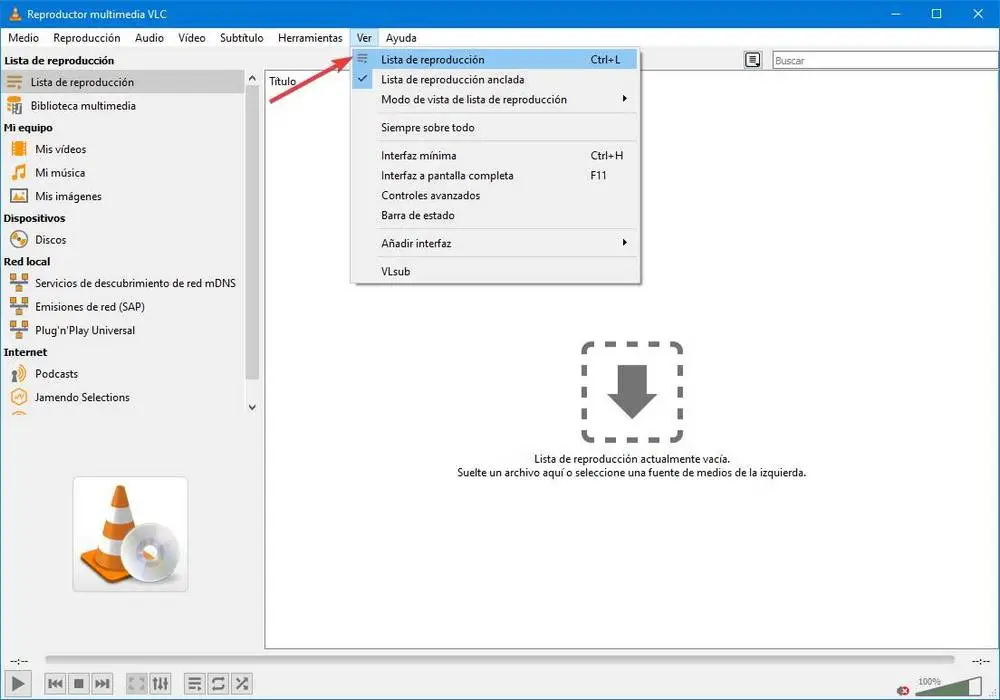Toggle fullscreen video button
This screenshot has height=700, width=1000.
[136, 683]
